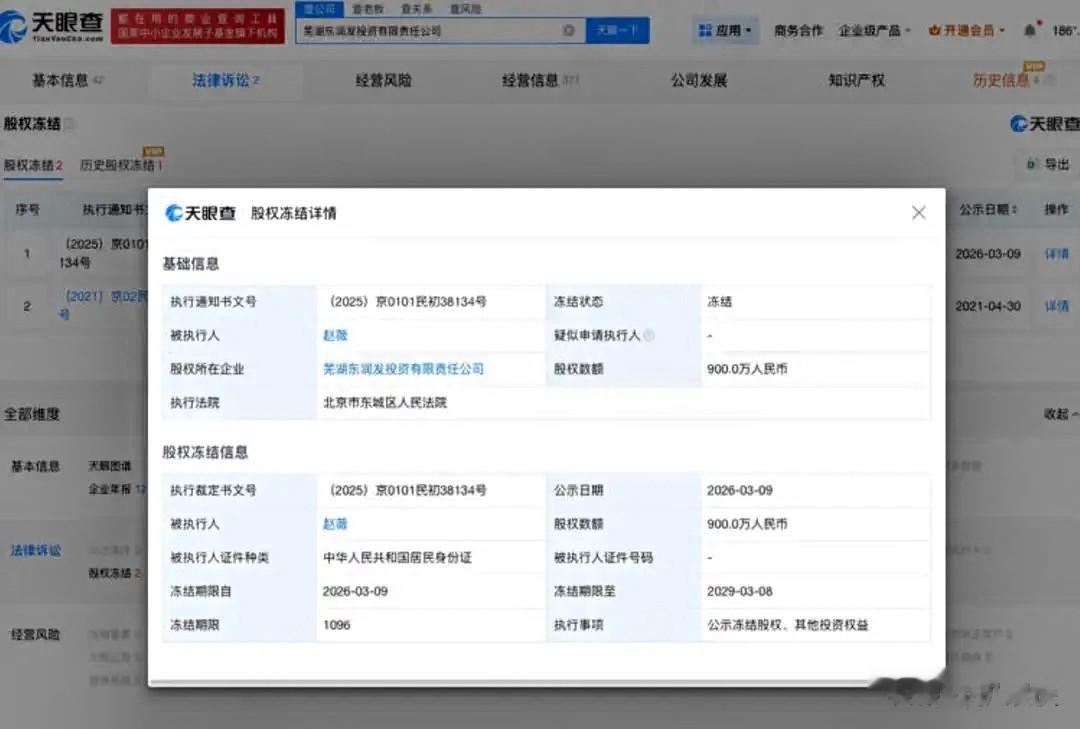Viewport: 1080px width, 729px height.
Task: Click the 天眼一下 search button
Action: pyautogui.click(x=617, y=30)
